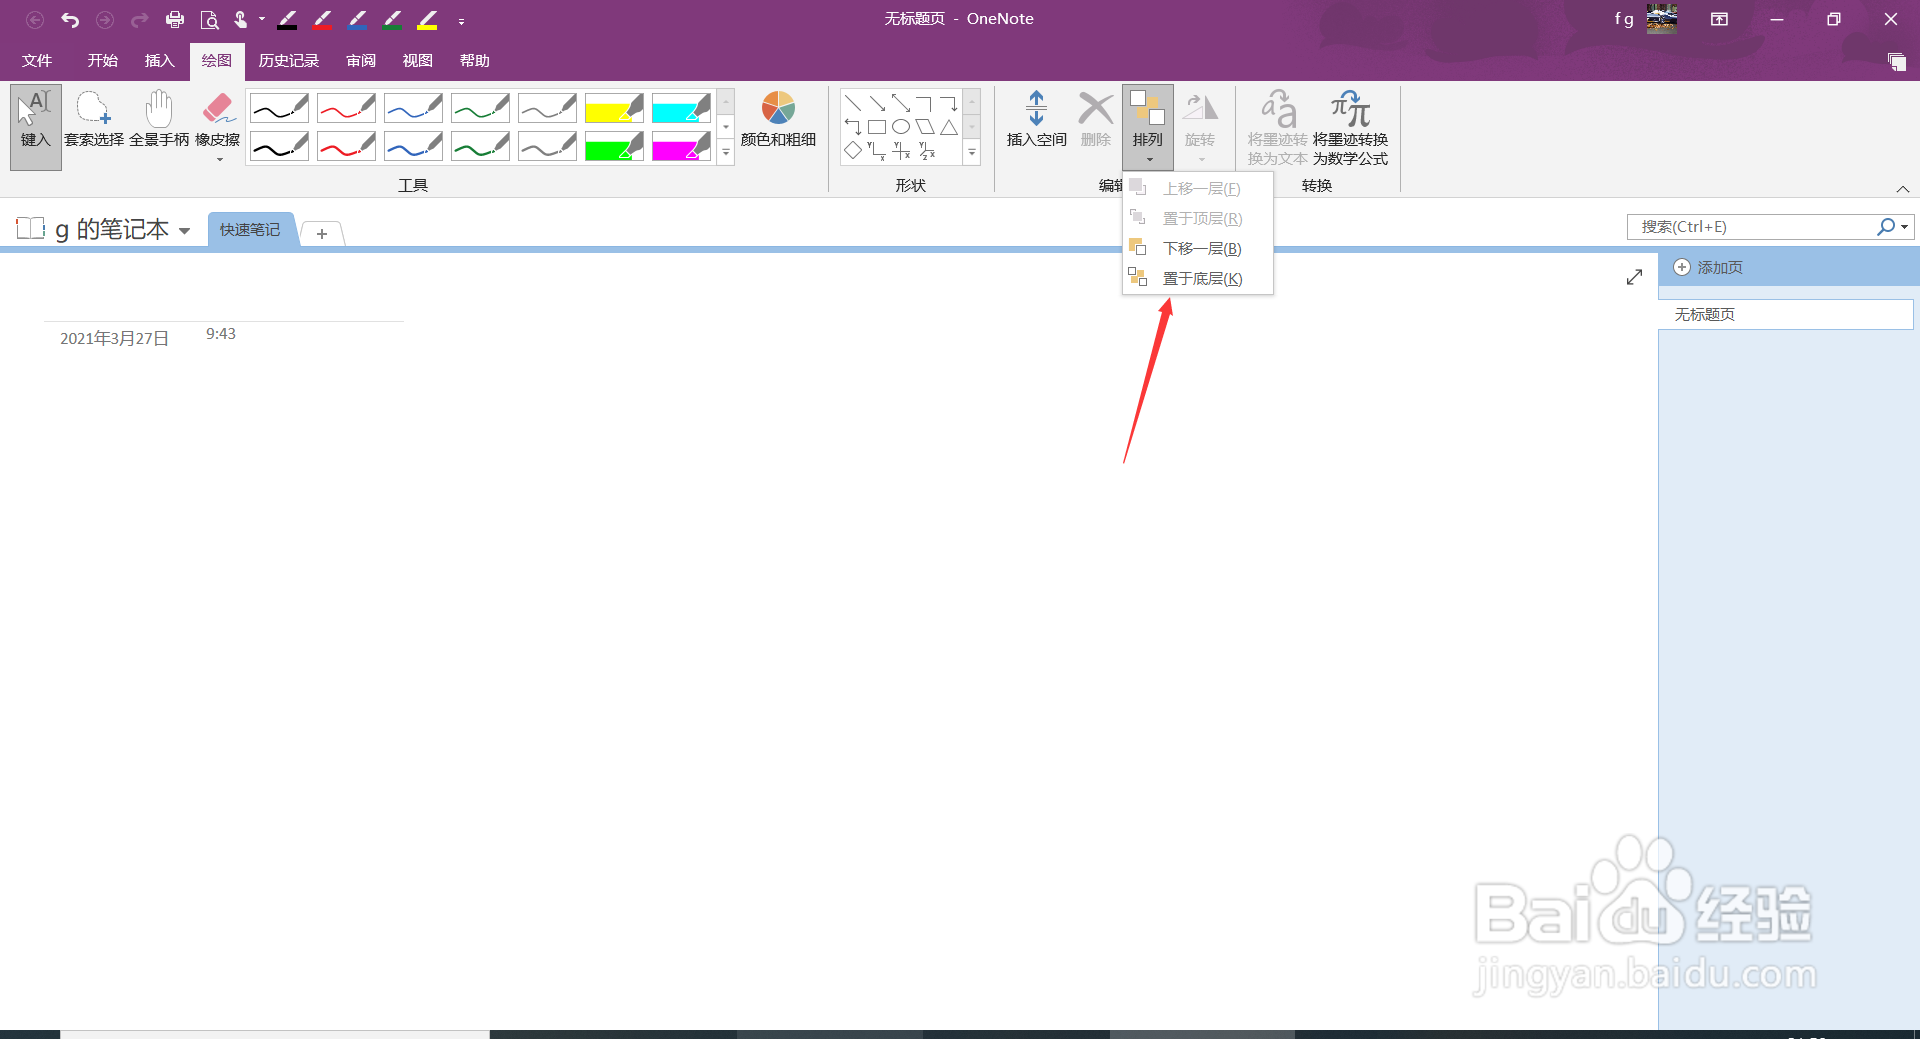Select the rectangle shape in shapes gallery
This screenshot has width=1920, height=1039.
click(x=877, y=127)
